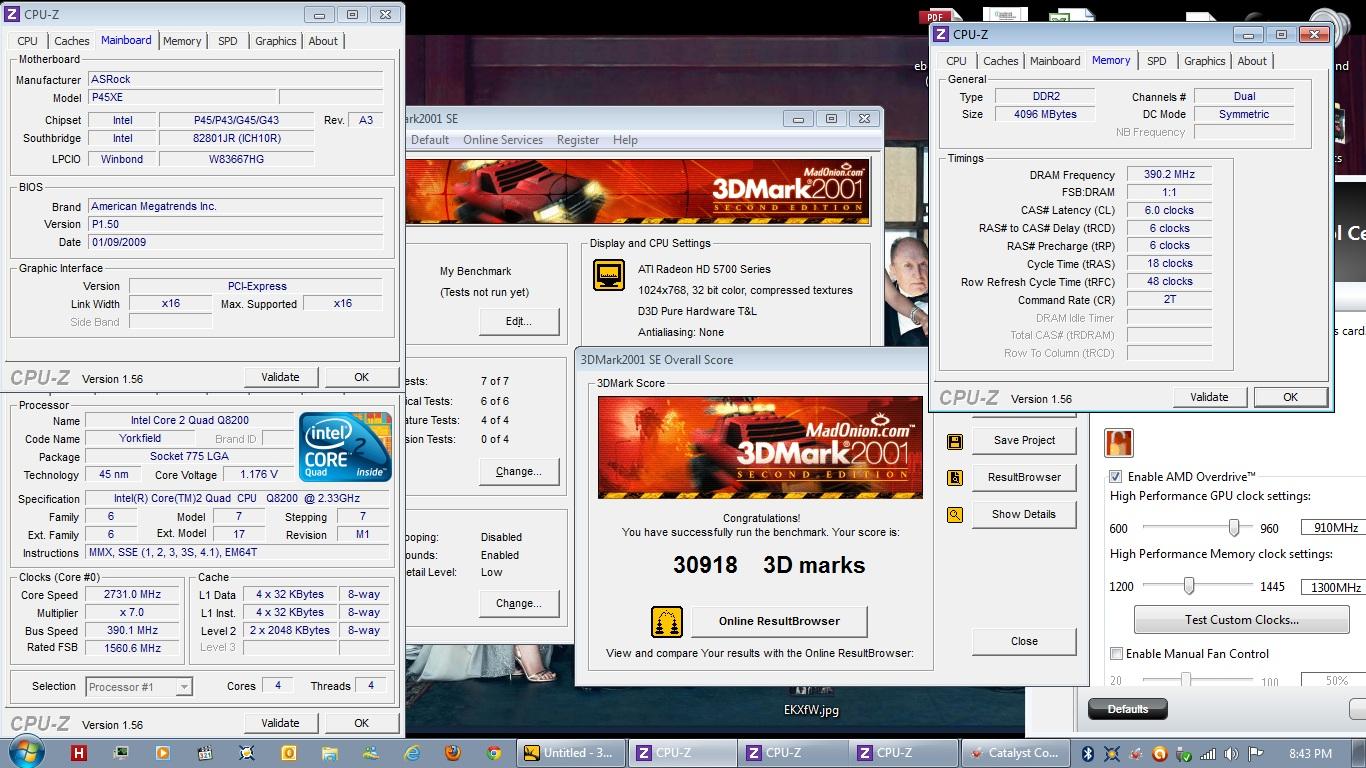The height and width of the screenshot is (768, 1366).
Task: Click the Overdrive icon in Catalyst Control Center
Action: pos(1118,443)
